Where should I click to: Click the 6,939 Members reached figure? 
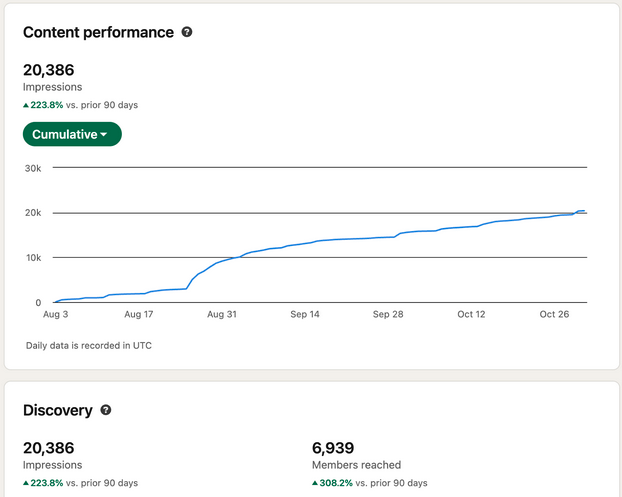(334, 448)
